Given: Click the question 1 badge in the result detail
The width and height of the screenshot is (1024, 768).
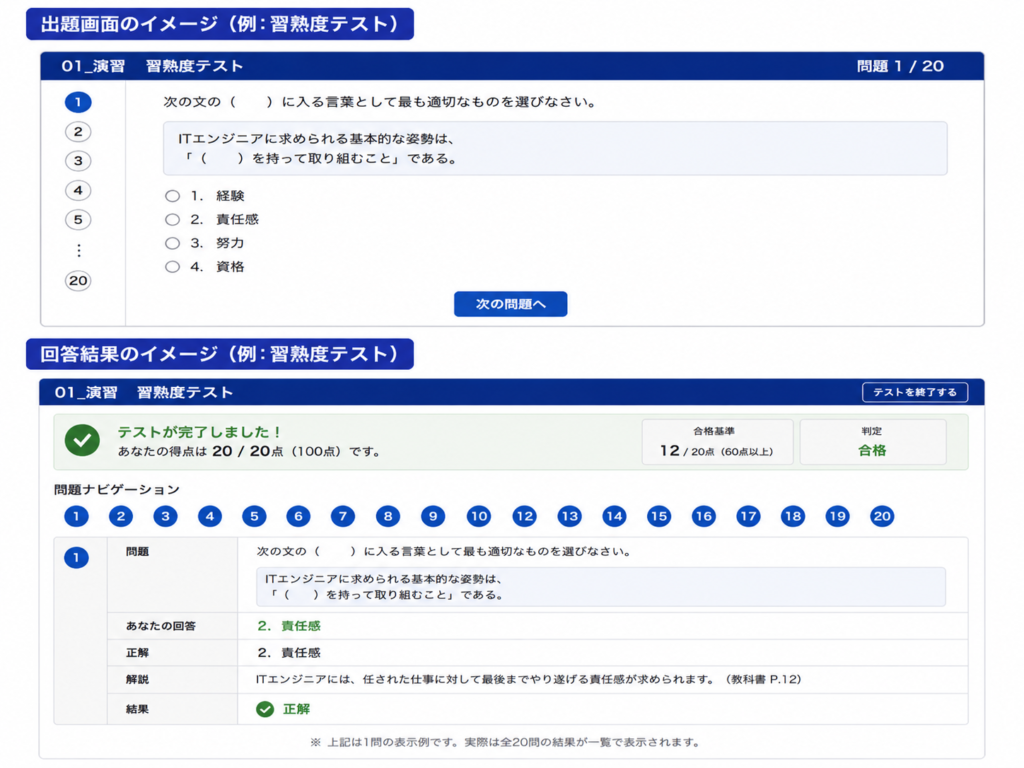Looking at the screenshot, I should point(76,558).
